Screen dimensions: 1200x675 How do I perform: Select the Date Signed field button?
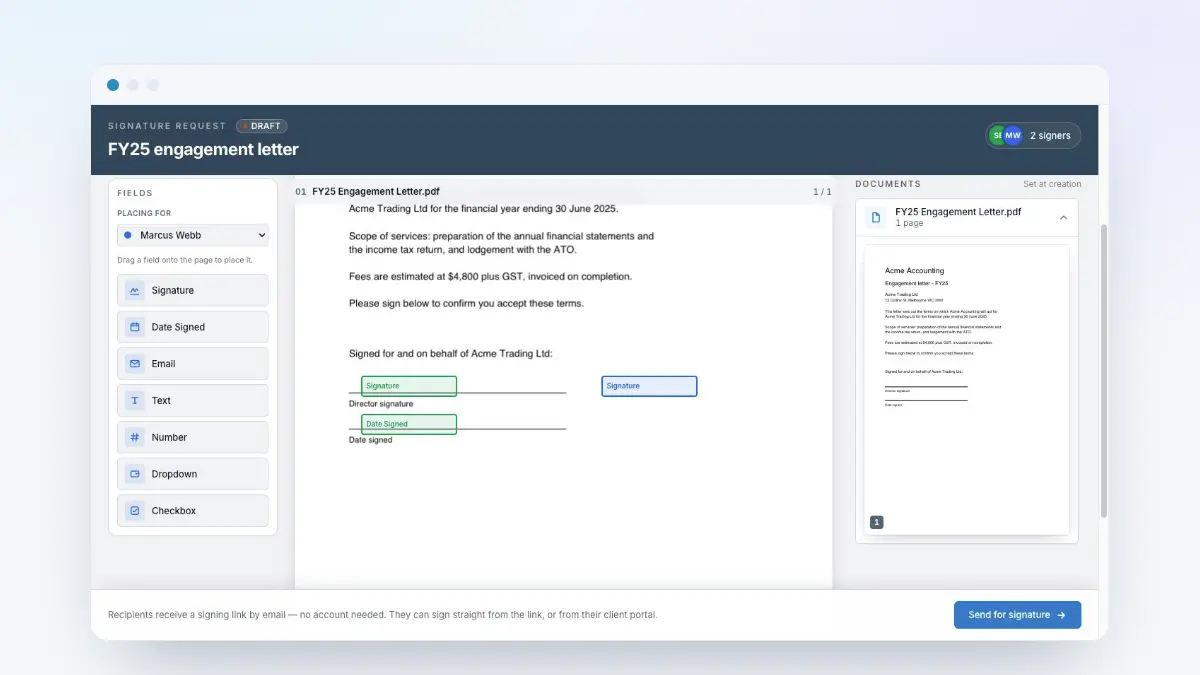[193, 327]
